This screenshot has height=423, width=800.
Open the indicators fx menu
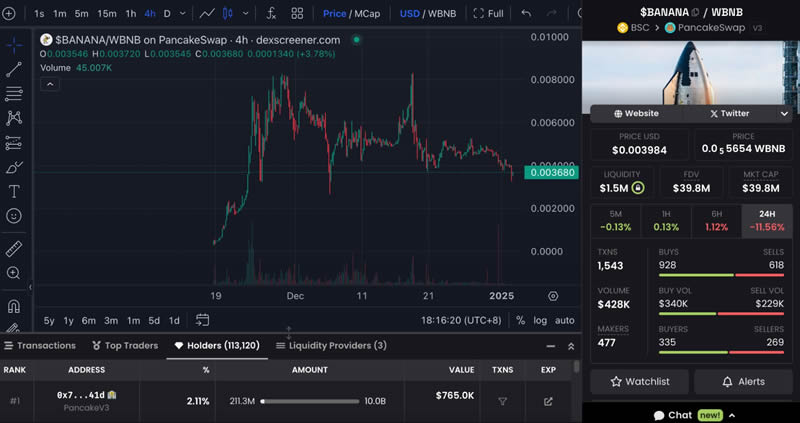273,14
